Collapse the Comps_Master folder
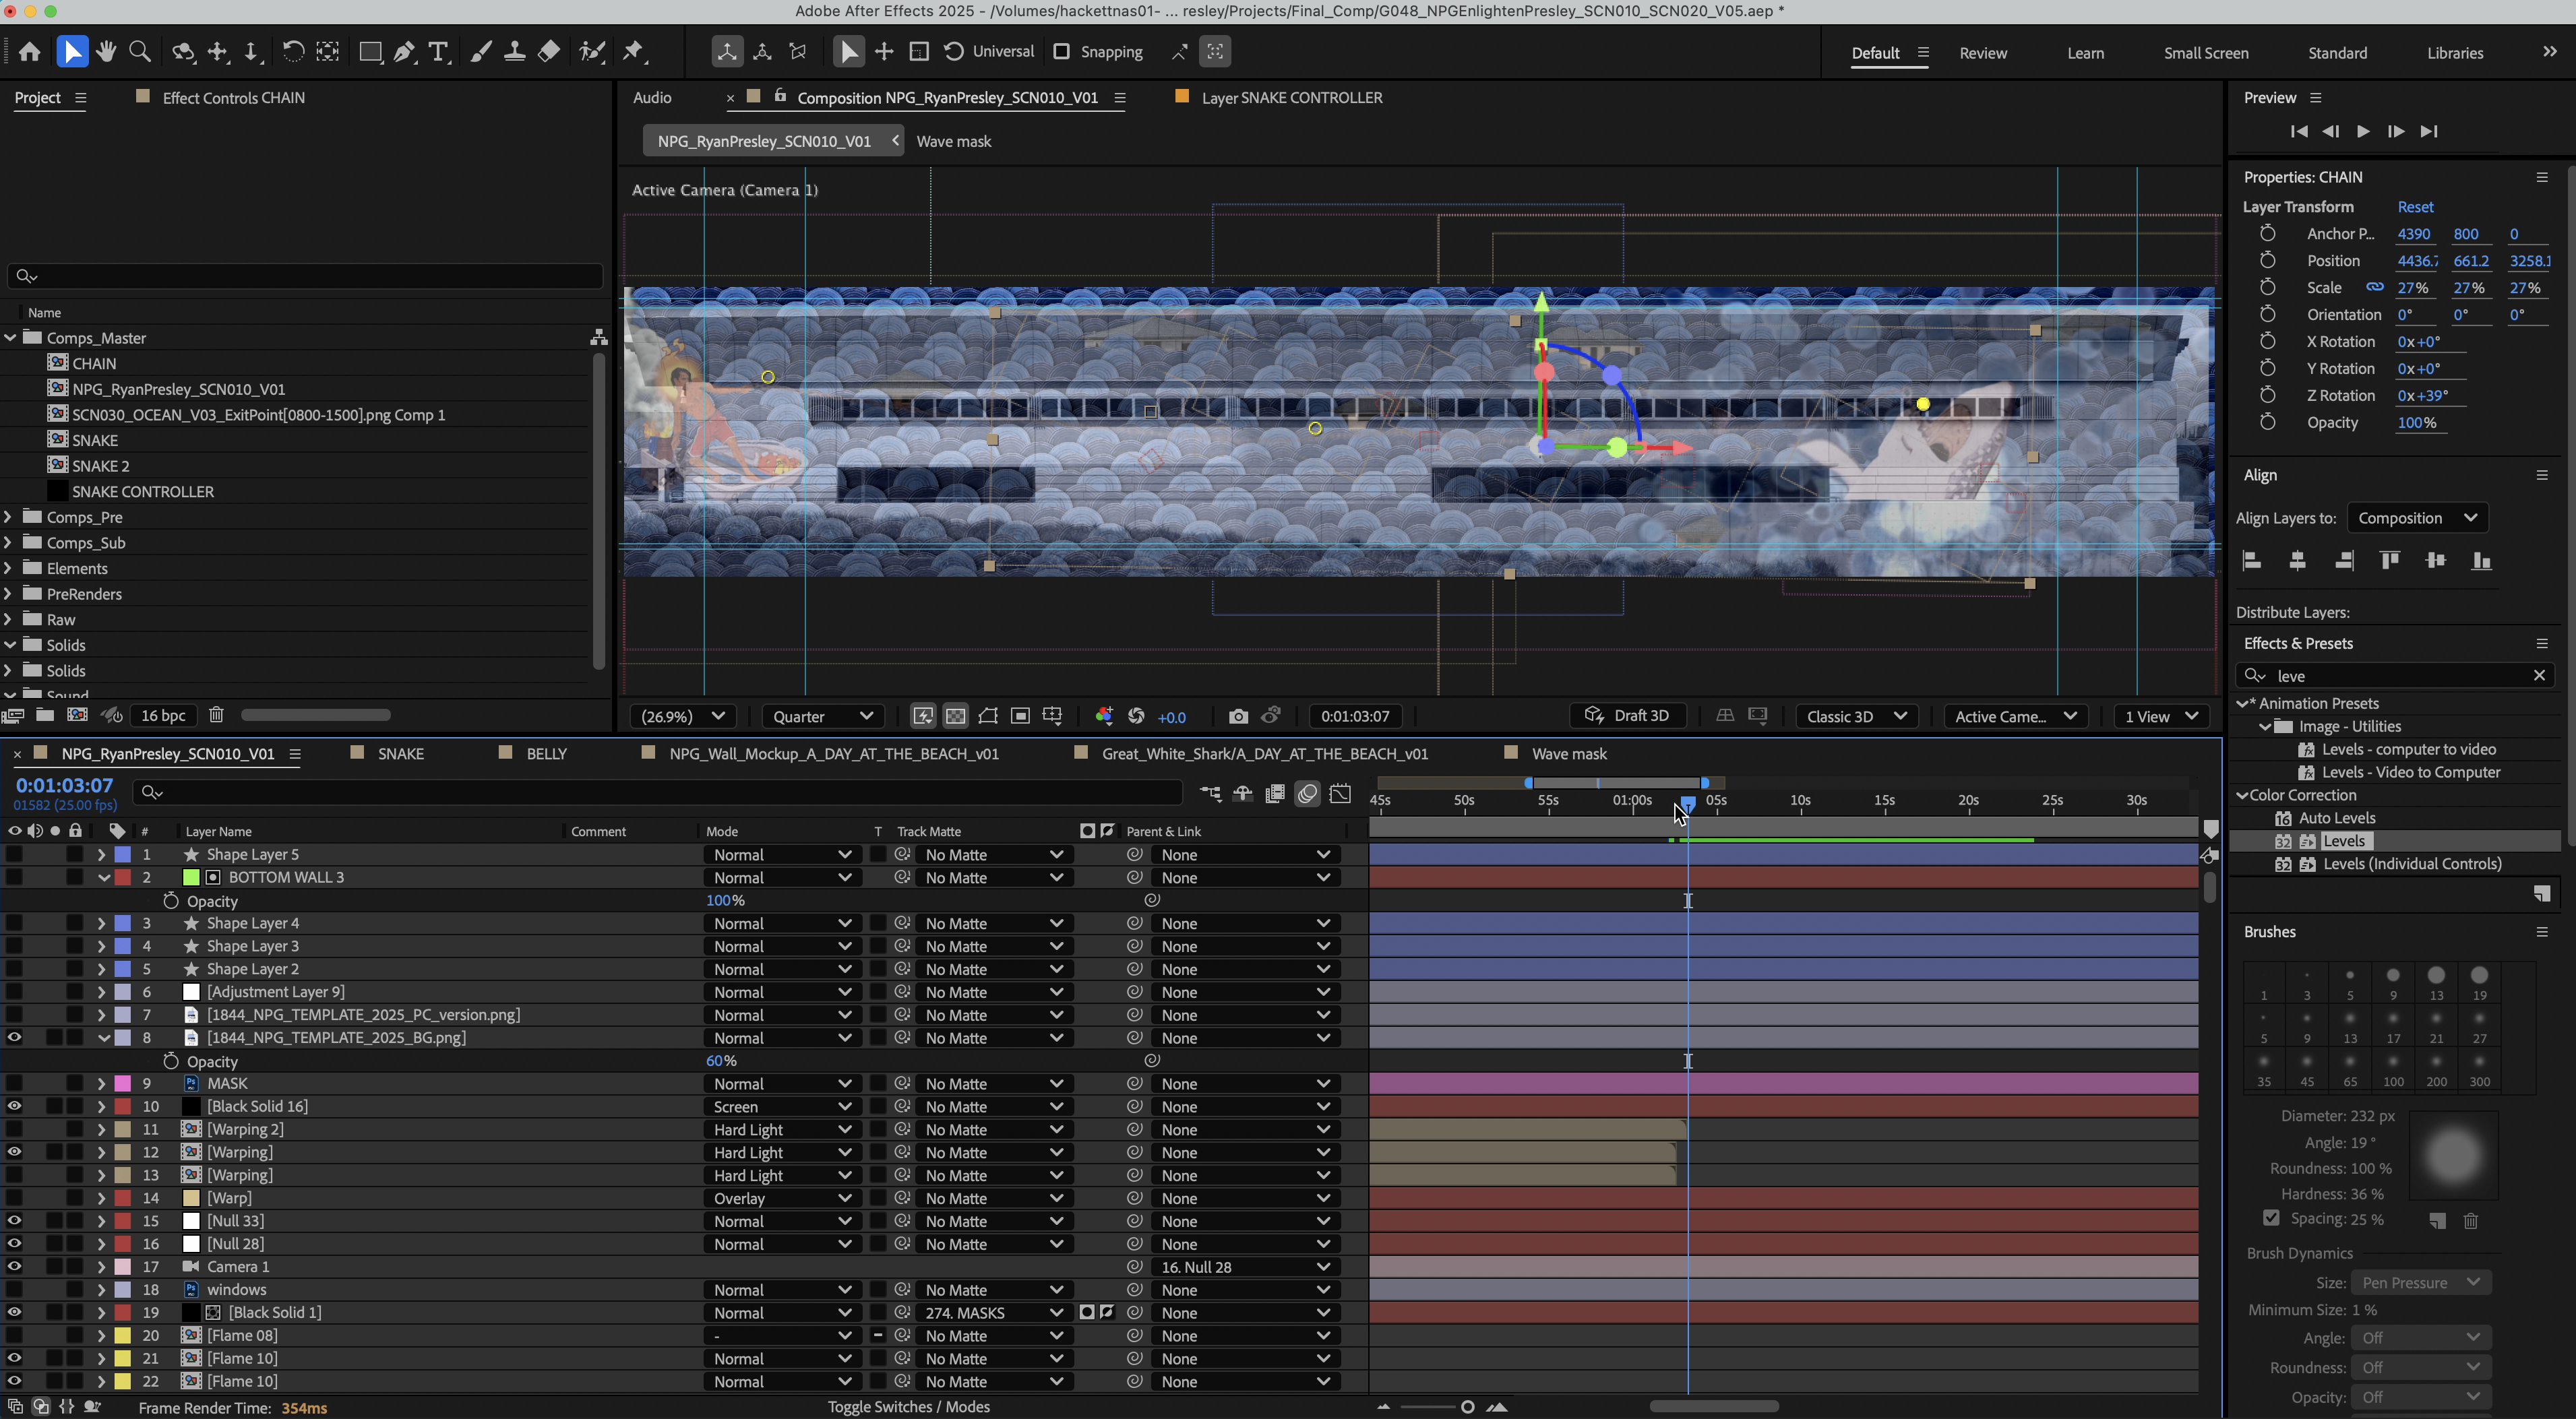Screen dimensions: 2576x1419 click(x=9, y=338)
